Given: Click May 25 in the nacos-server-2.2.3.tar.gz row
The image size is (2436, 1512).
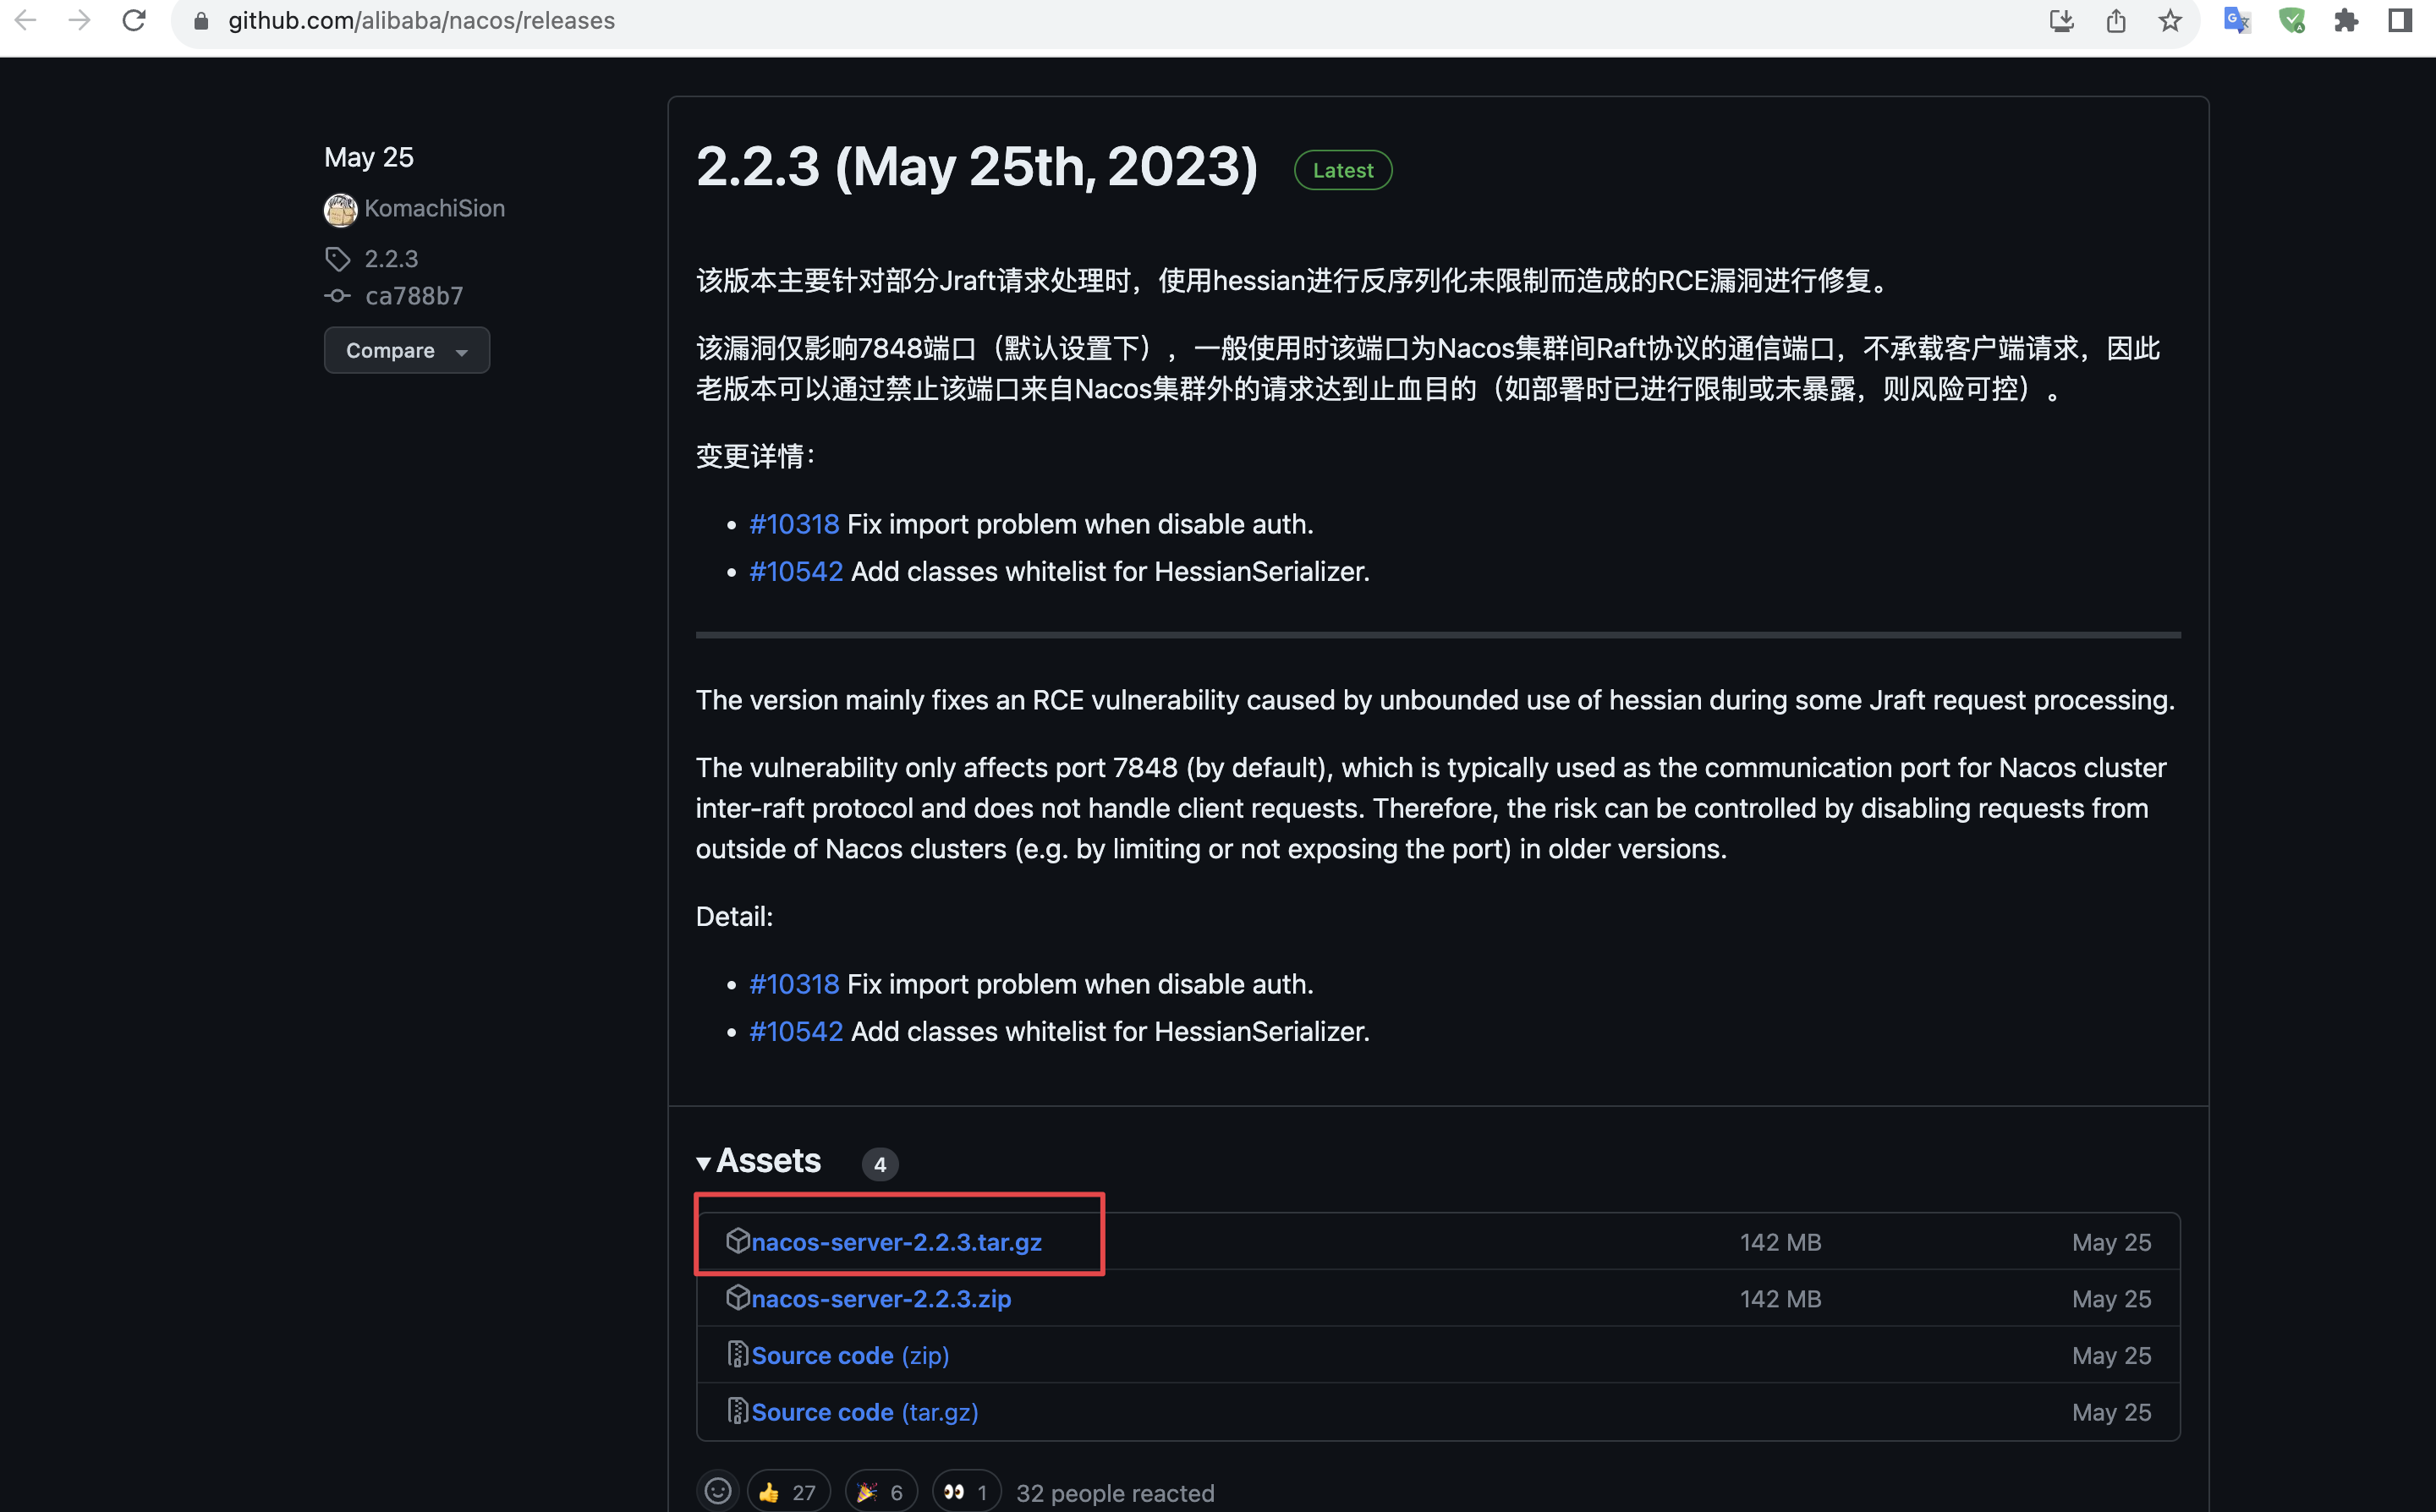Looking at the screenshot, I should (x=2111, y=1242).
